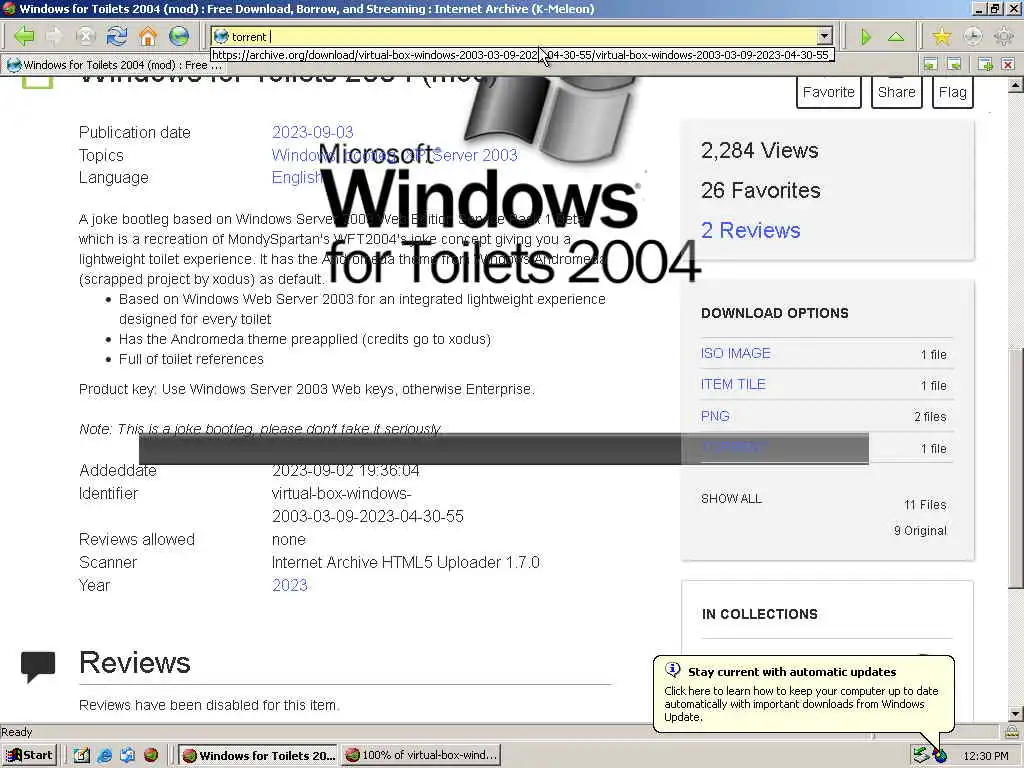The height and width of the screenshot is (768, 1024).
Task: Click SHOW ALL download files
Action: (731, 499)
